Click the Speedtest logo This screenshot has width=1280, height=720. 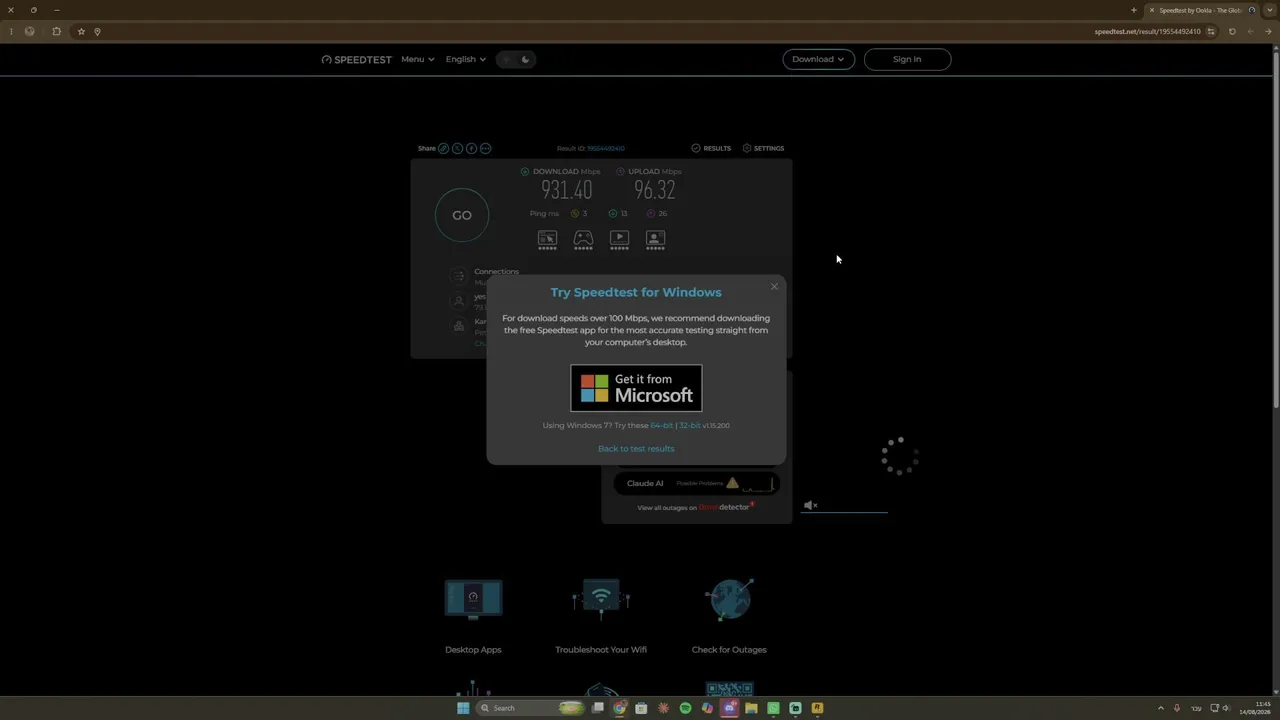click(356, 59)
